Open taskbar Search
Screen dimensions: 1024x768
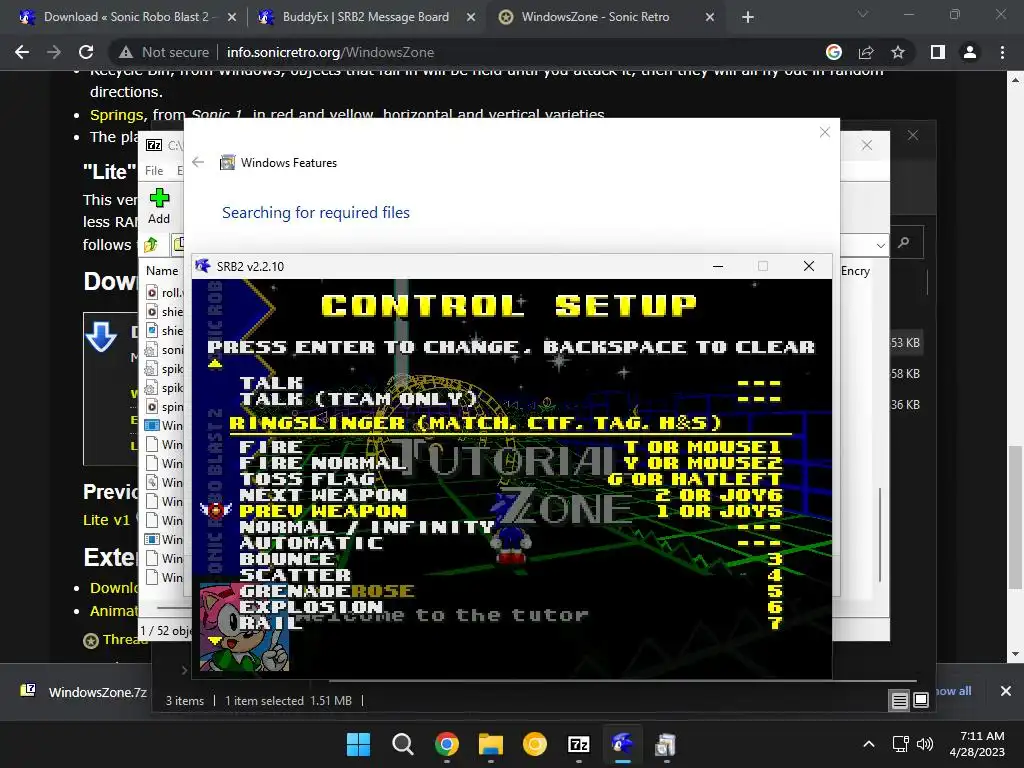tap(402, 744)
